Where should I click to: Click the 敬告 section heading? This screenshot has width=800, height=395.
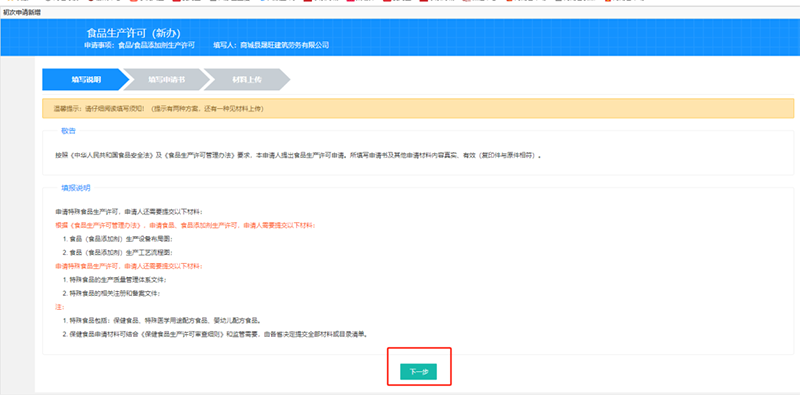(68, 131)
